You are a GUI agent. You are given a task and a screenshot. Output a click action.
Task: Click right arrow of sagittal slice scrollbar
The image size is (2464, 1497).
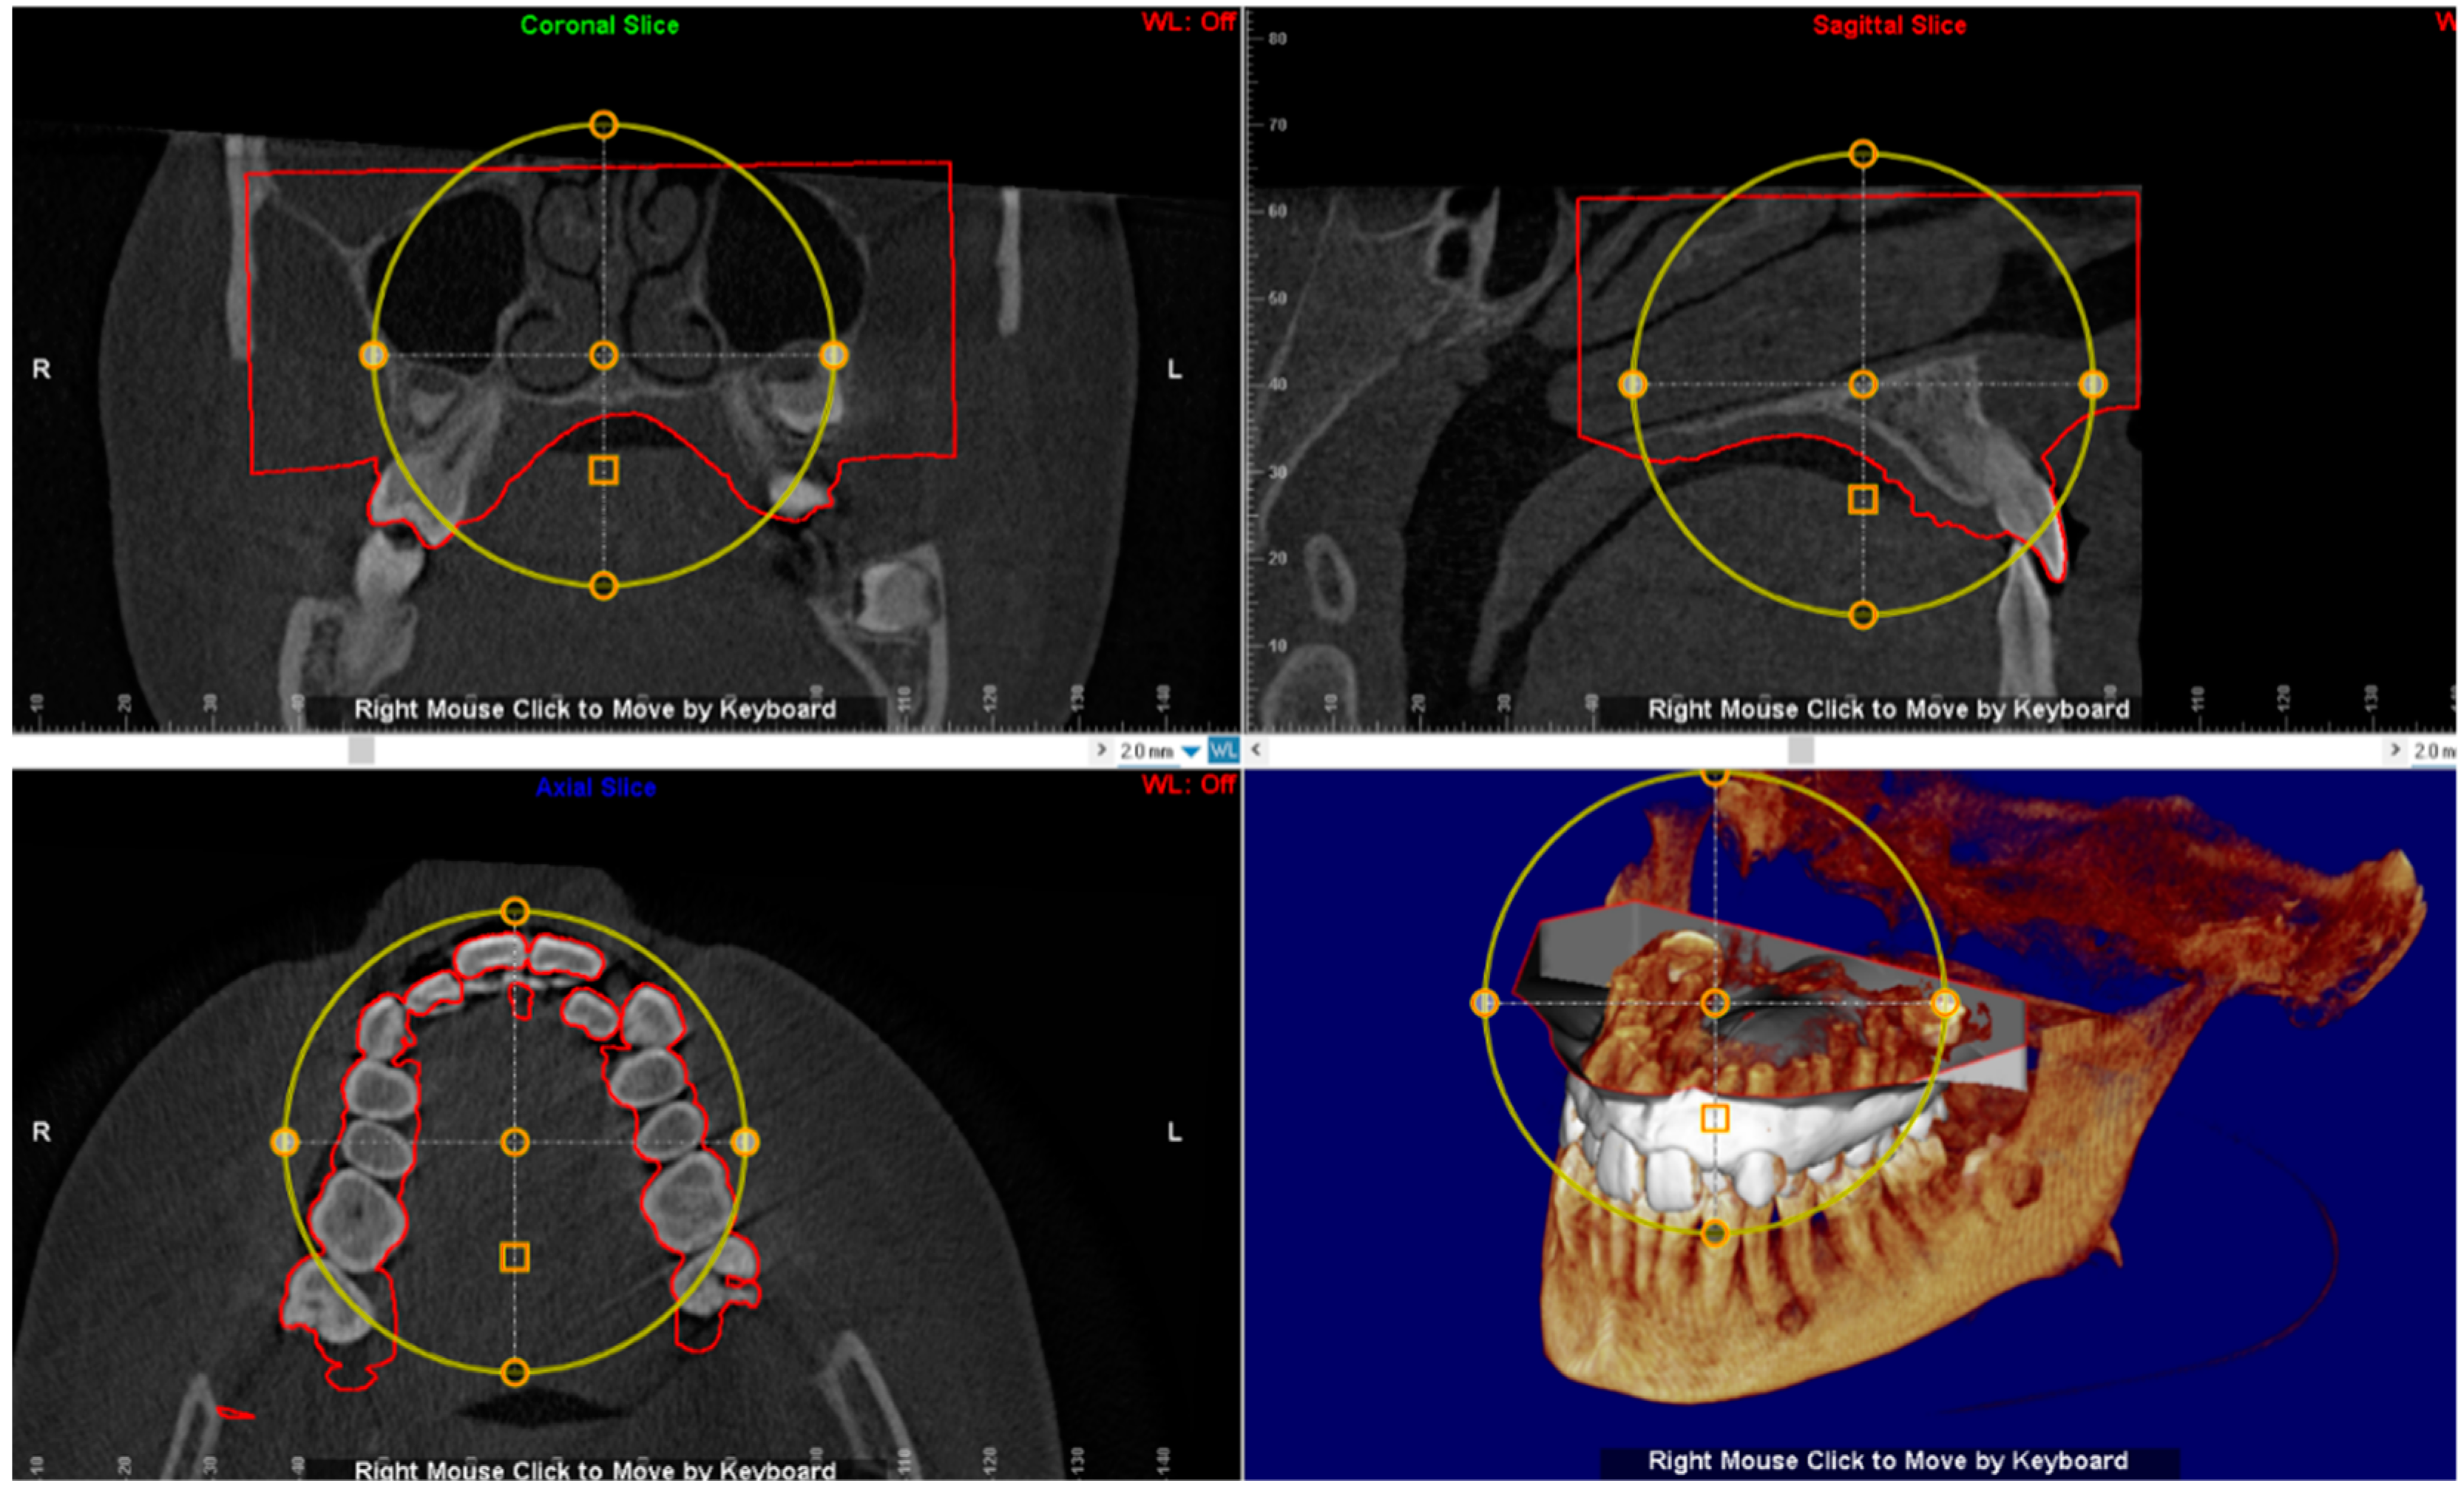pos(2395,750)
